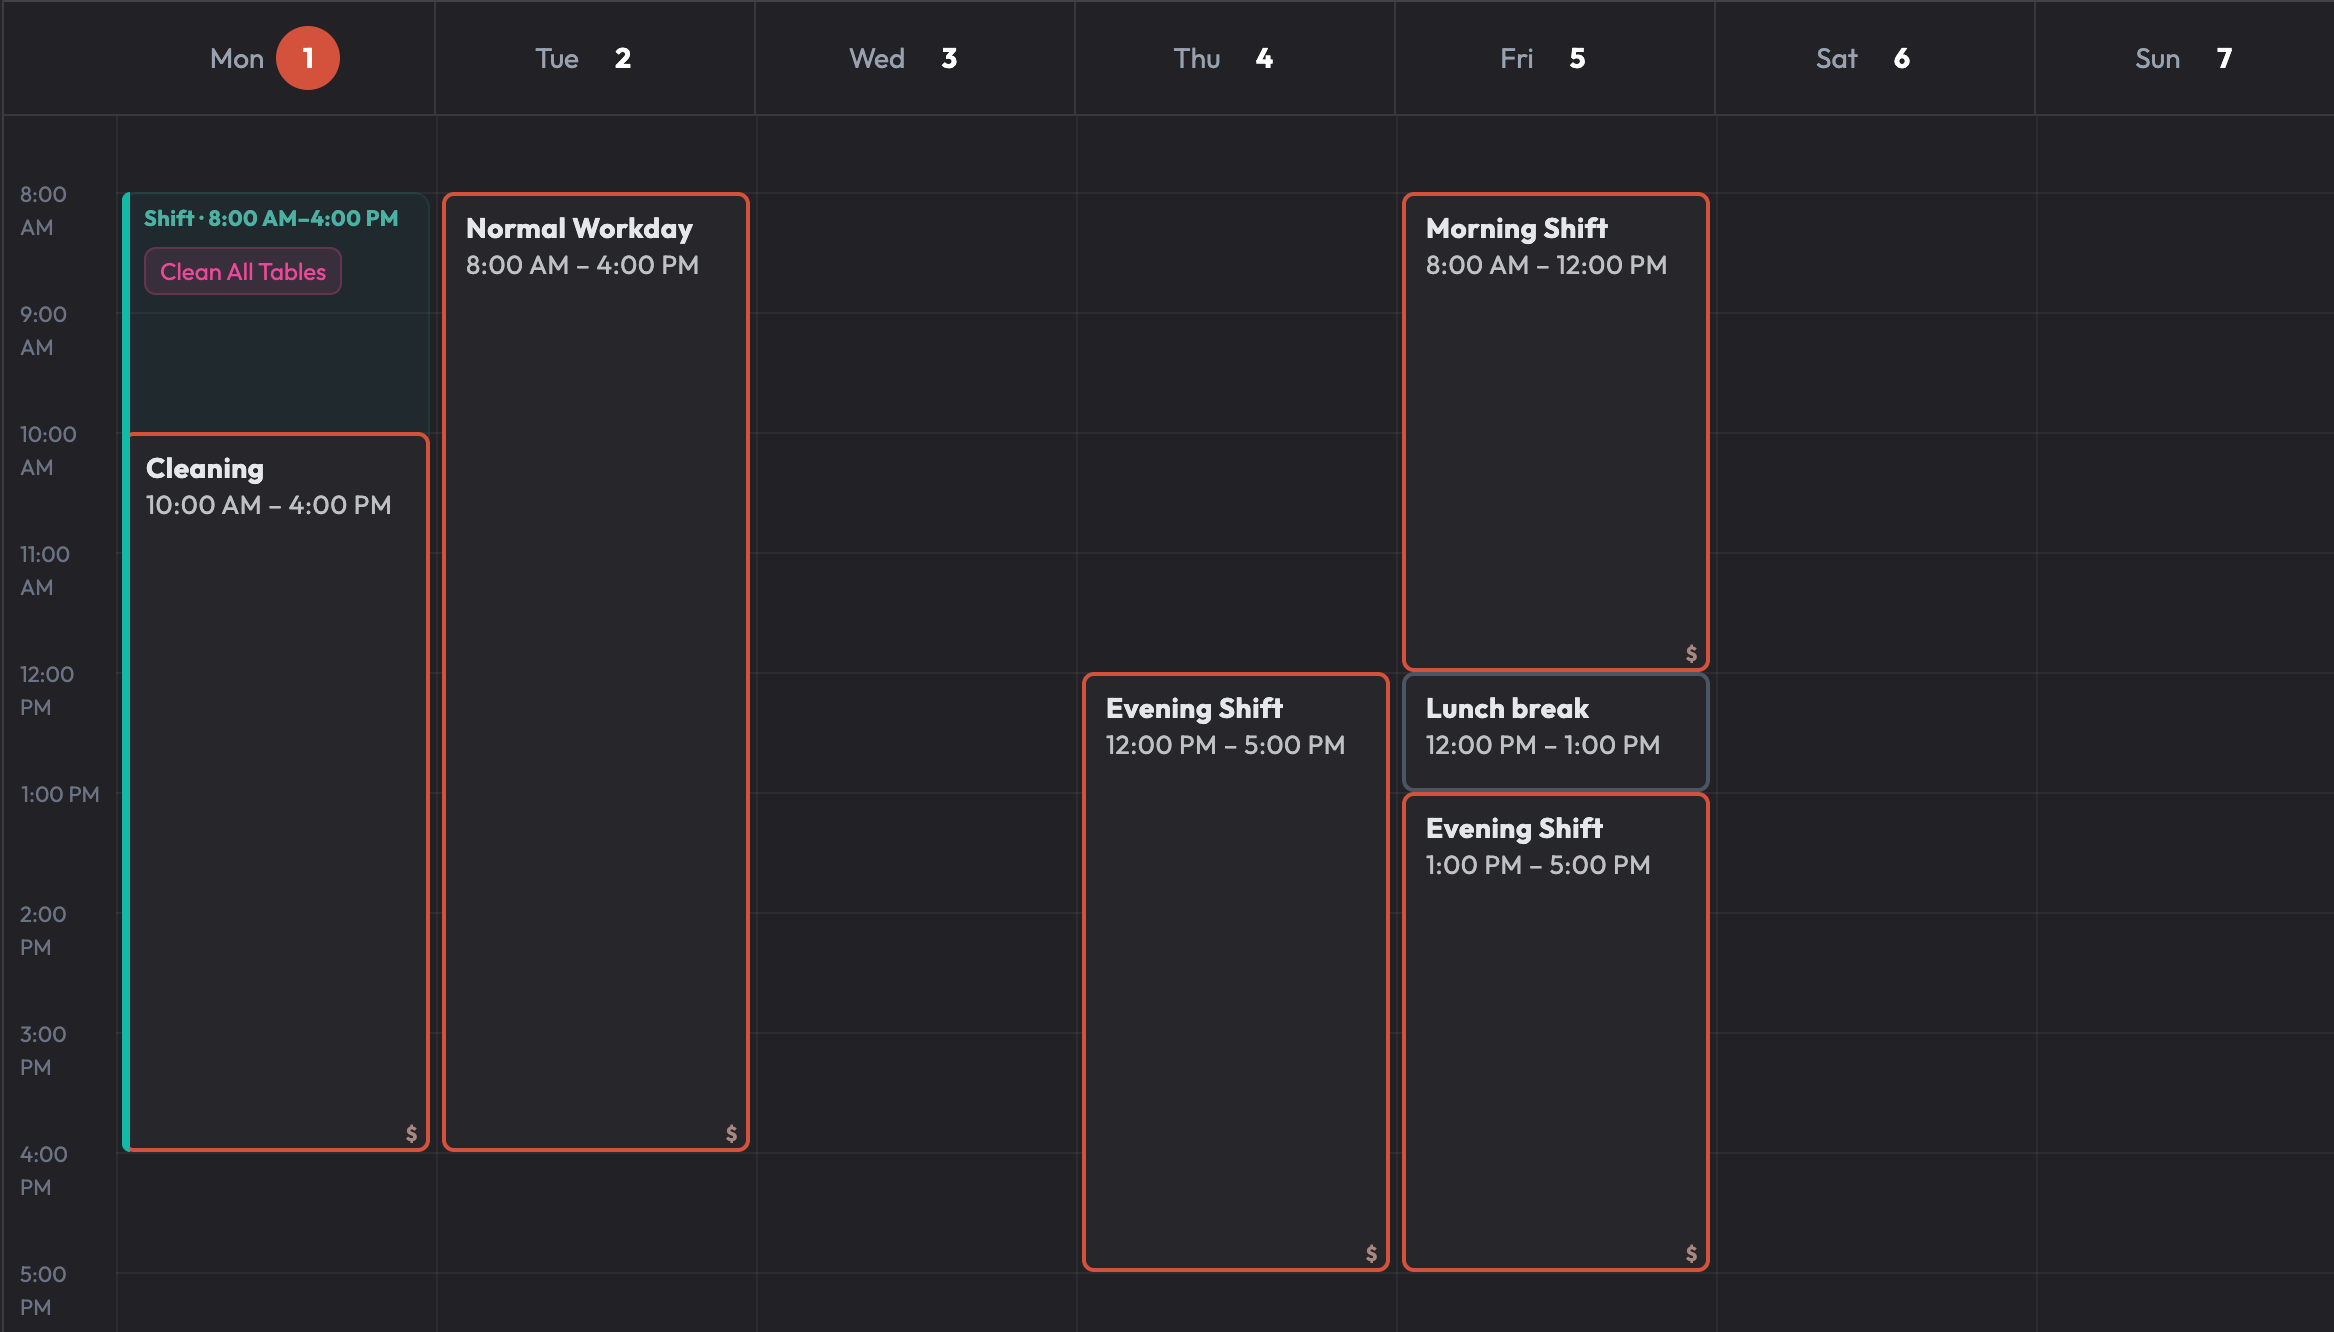Viewport: 2334px width, 1332px height.
Task: Click the '10:00 AM – 4:00 PM' time text
Action: point(268,505)
